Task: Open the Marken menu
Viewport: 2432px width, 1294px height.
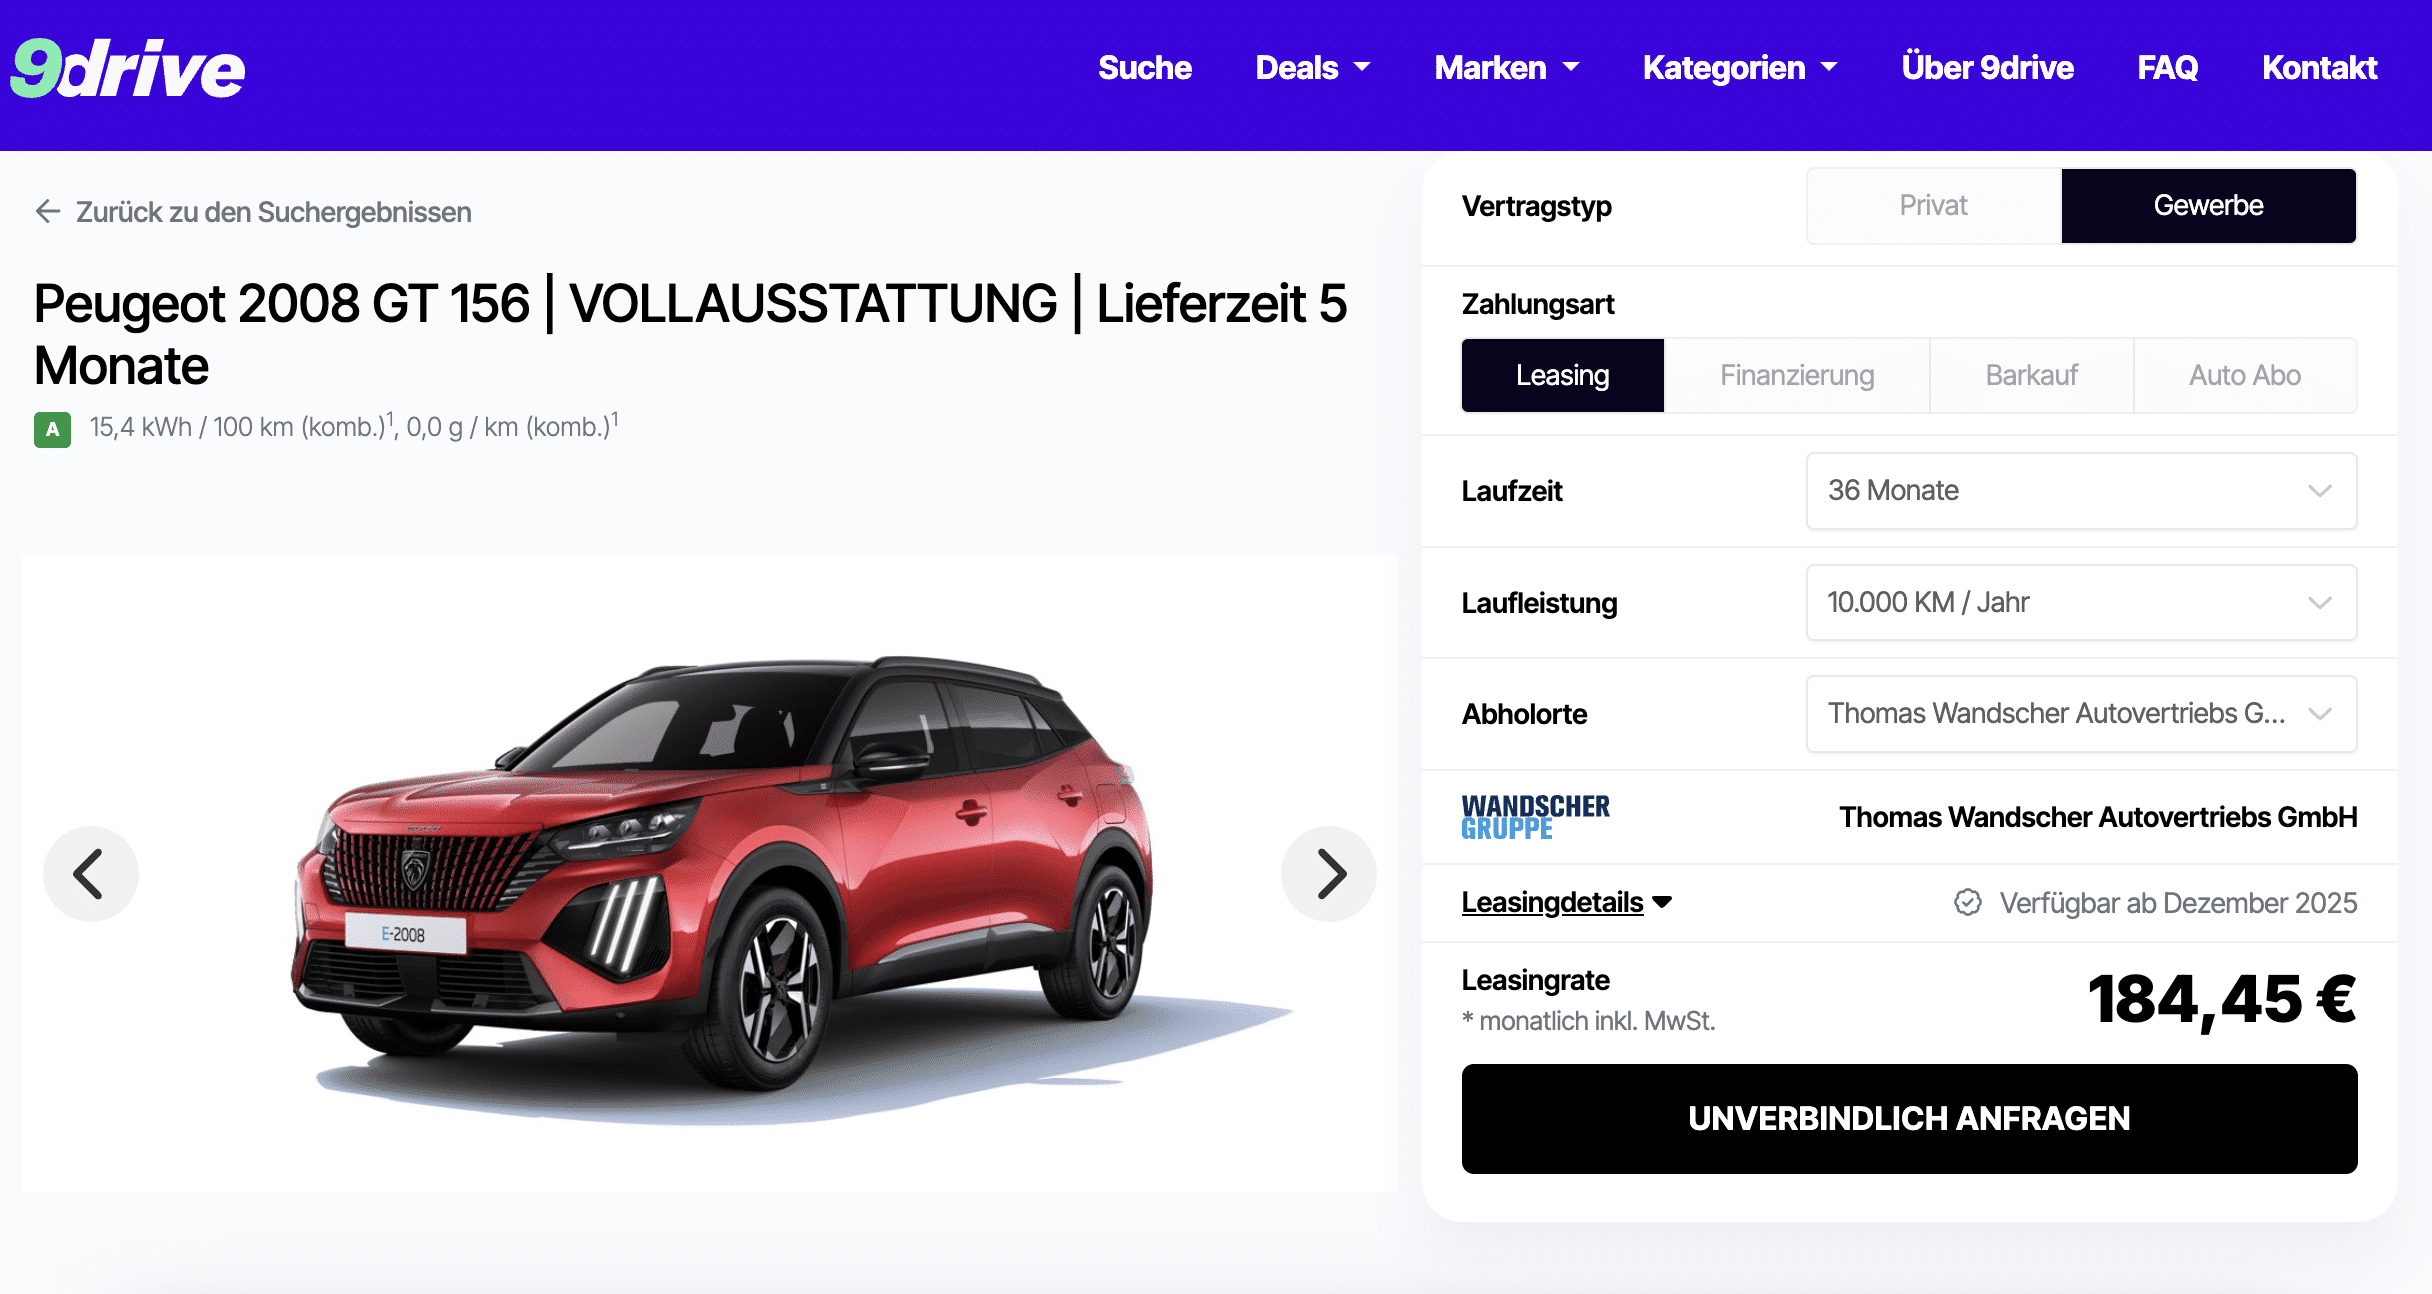Action: [x=1506, y=68]
